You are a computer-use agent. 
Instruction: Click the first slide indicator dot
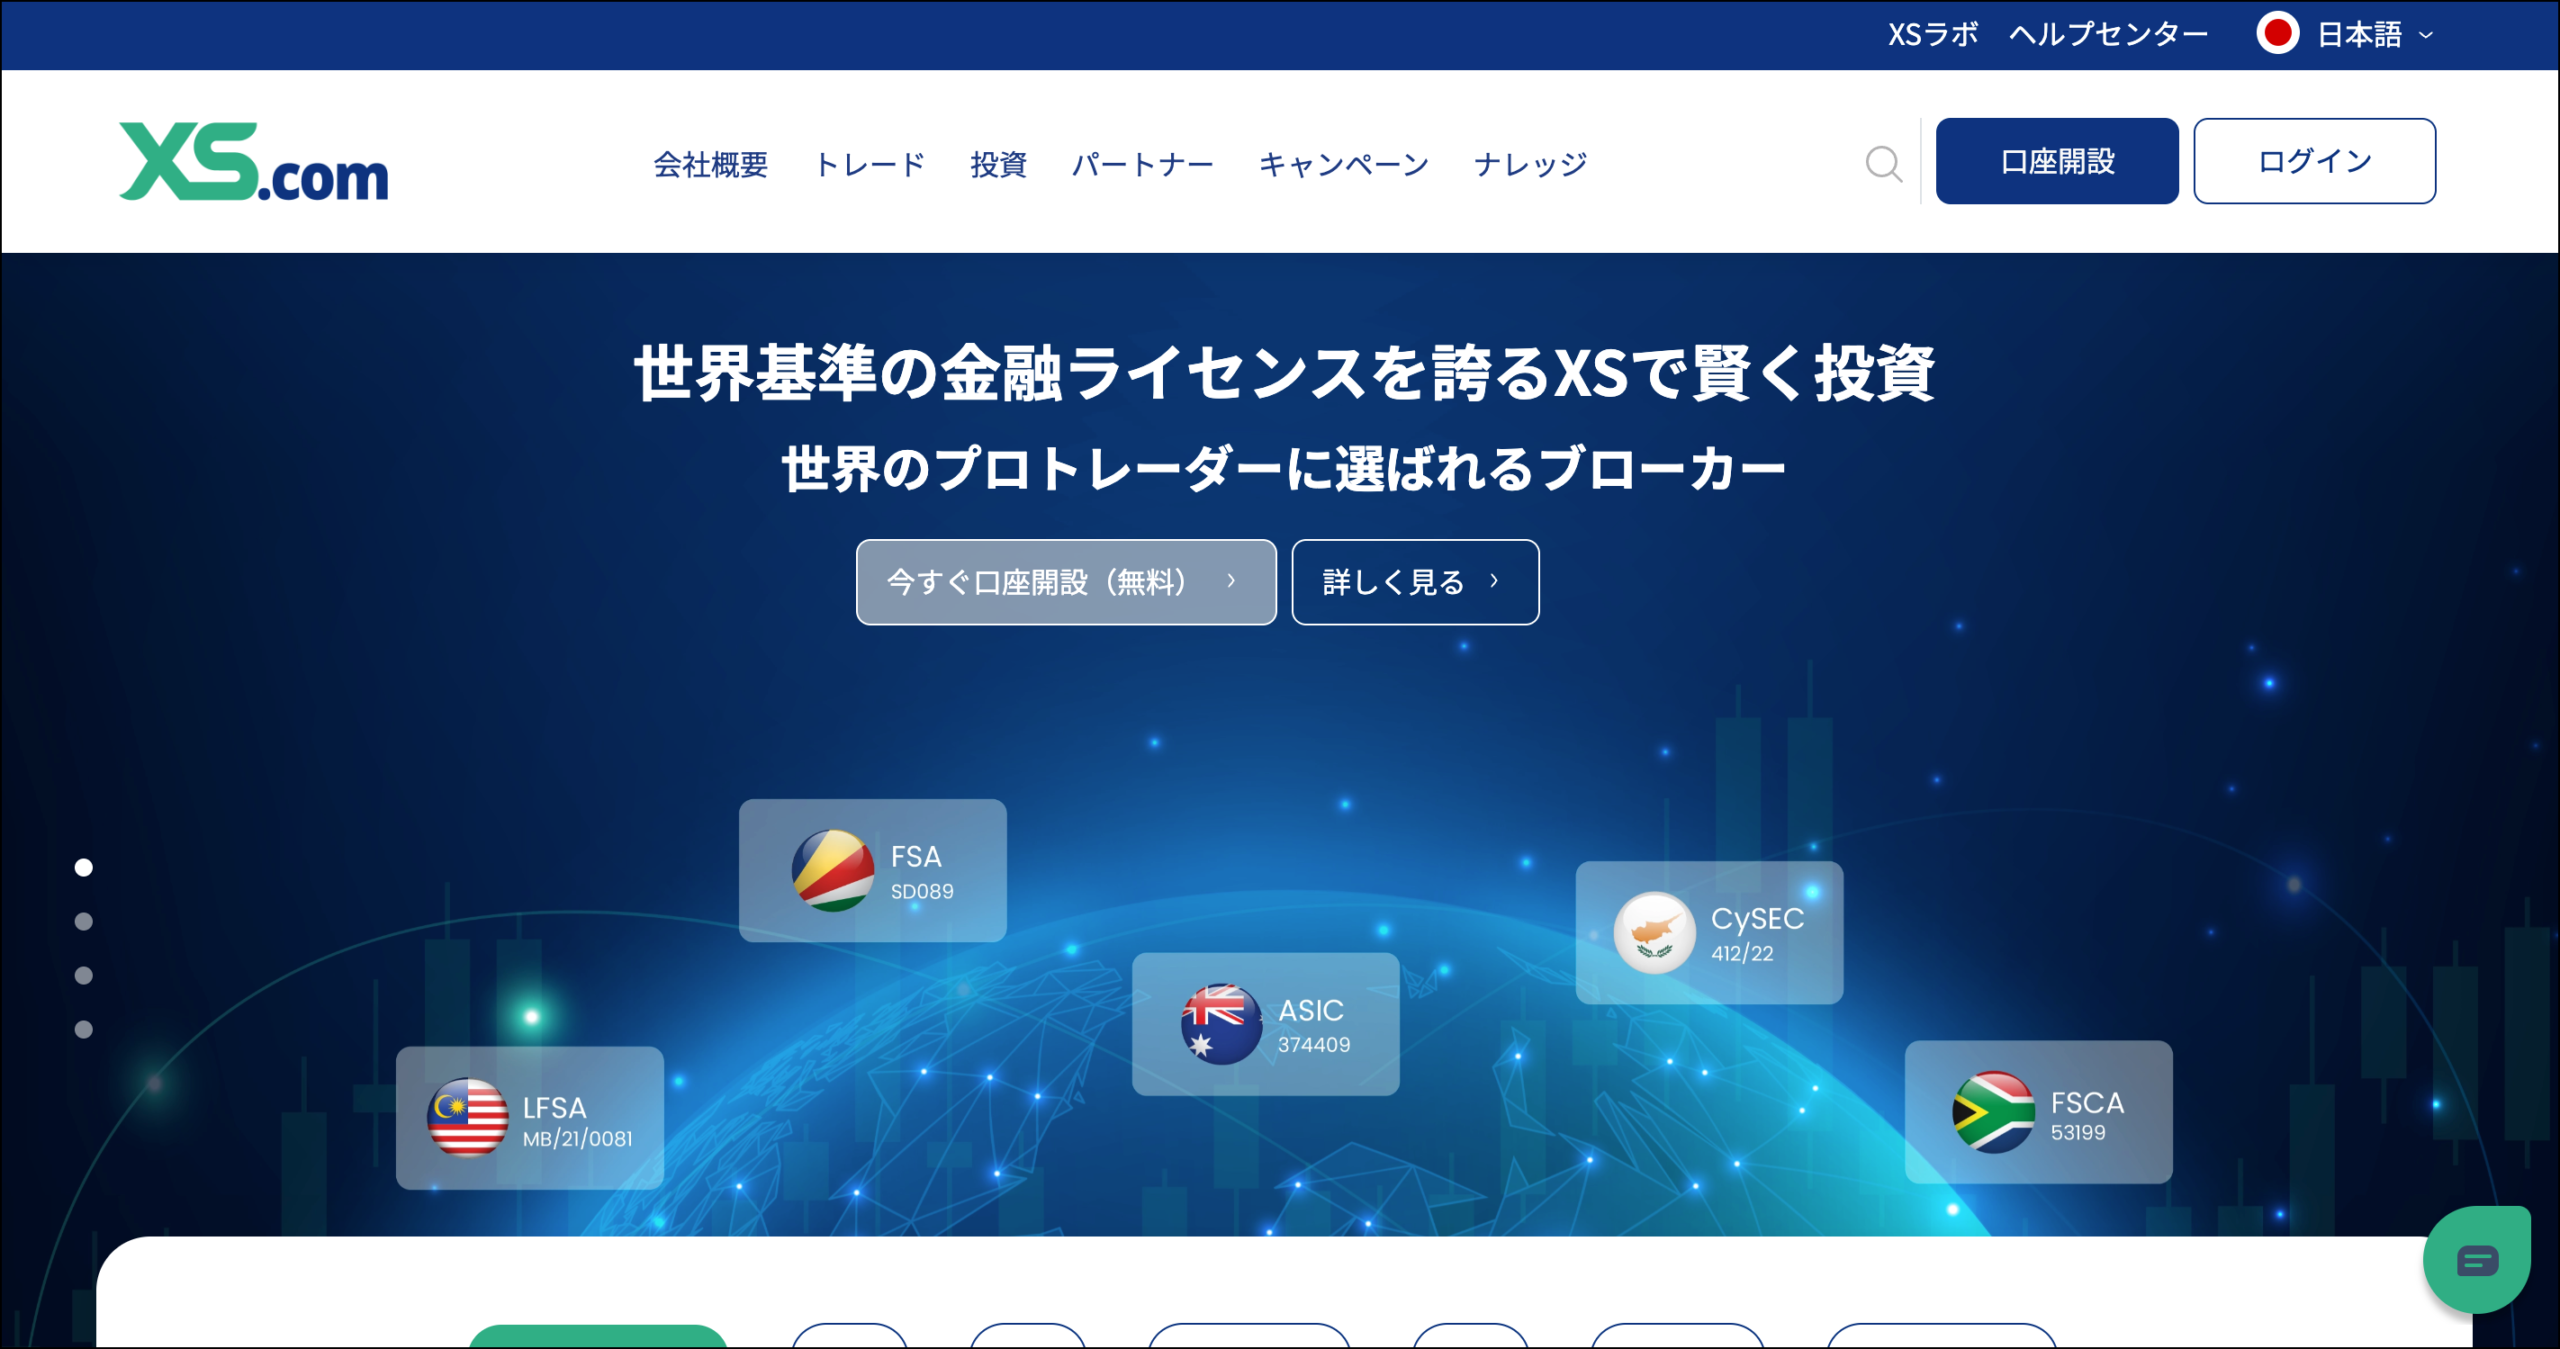click(82, 868)
